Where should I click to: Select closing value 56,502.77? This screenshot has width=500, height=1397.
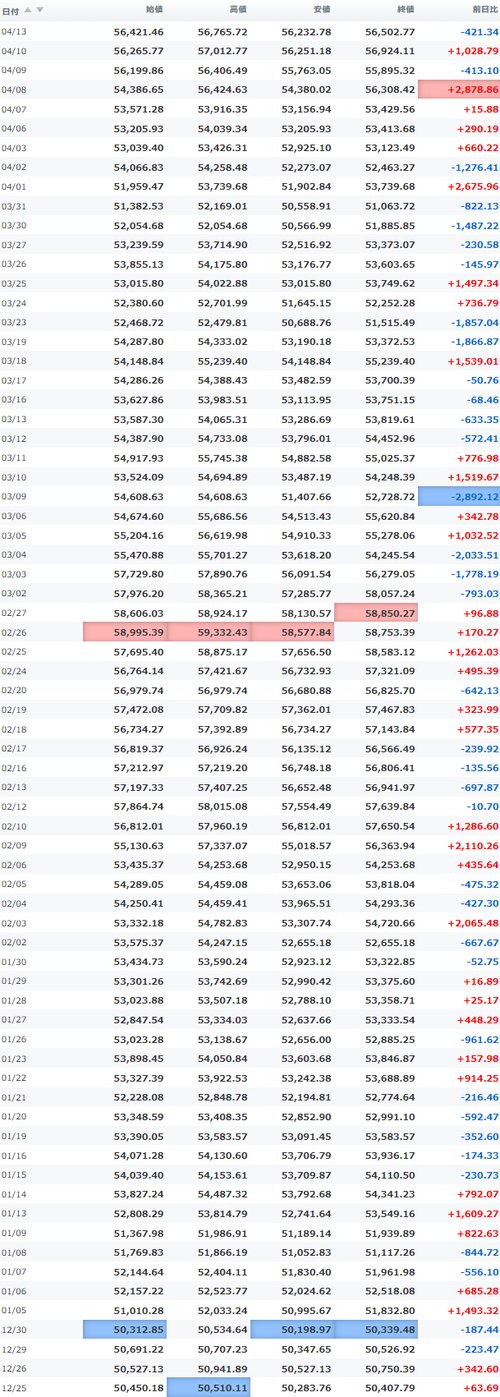(x=390, y=32)
